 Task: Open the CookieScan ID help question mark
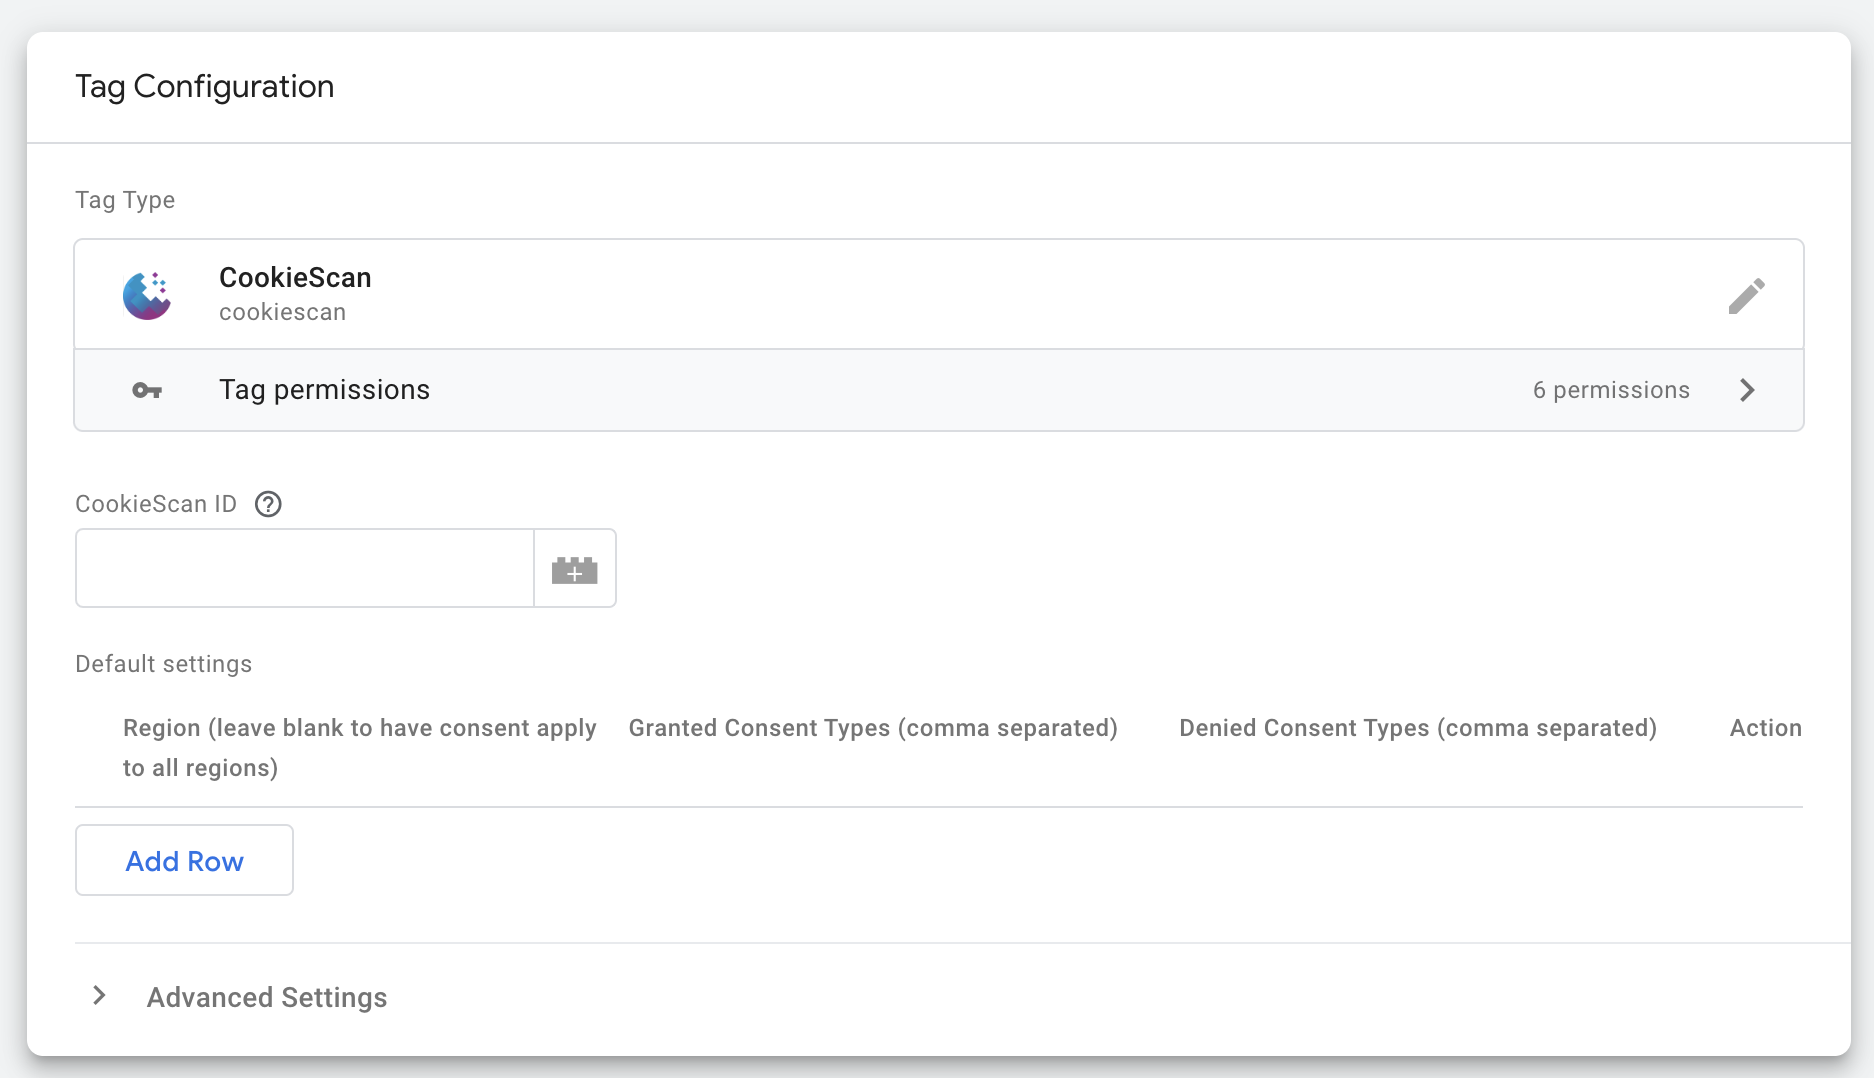268,504
